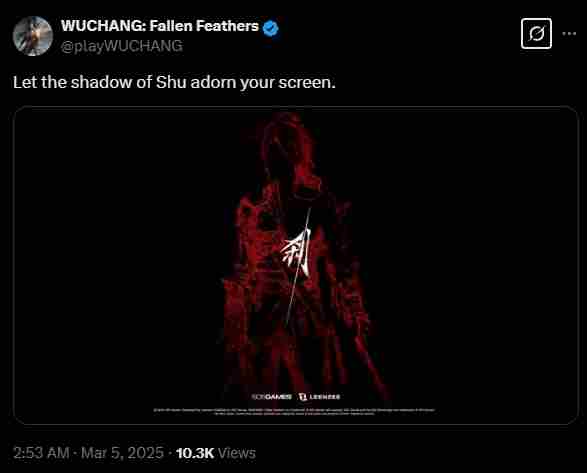Click the Views label beside the count
Image resolution: width=587 pixels, height=473 pixels.
[x=237, y=453]
